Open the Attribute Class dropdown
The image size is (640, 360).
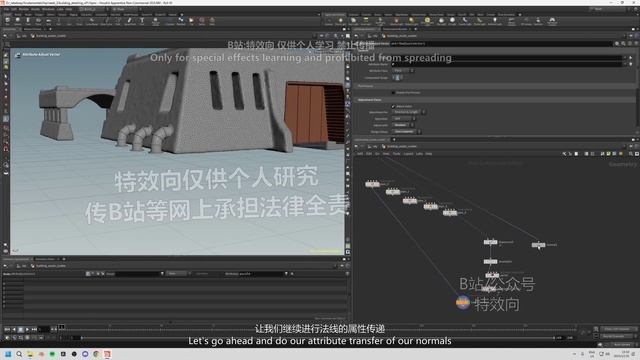click(x=403, y=71)
